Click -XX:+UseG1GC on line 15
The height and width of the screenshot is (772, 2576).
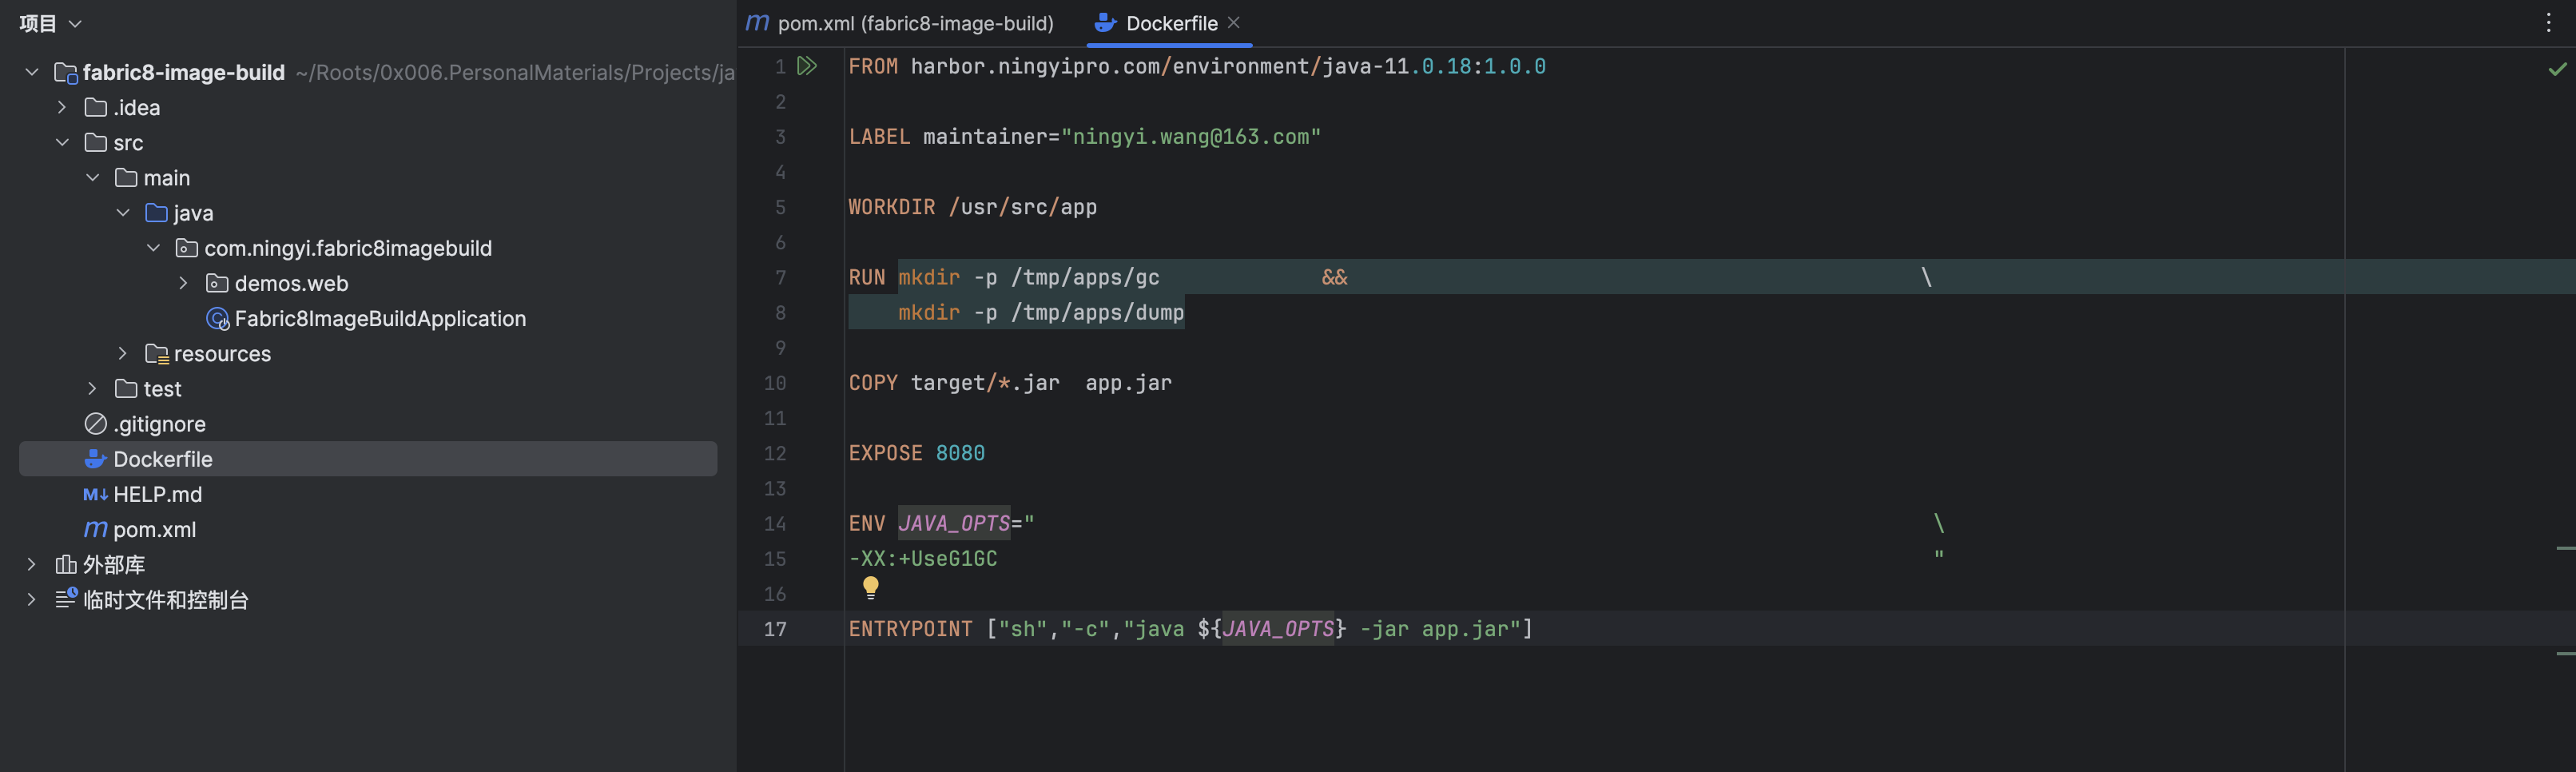[922, 559]
